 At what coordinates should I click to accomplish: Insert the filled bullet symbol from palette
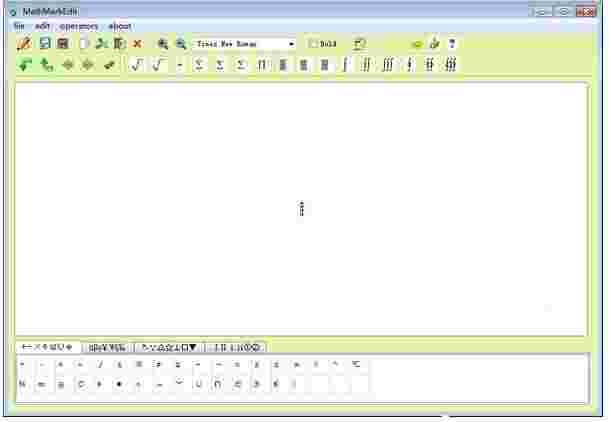(119, 384)
